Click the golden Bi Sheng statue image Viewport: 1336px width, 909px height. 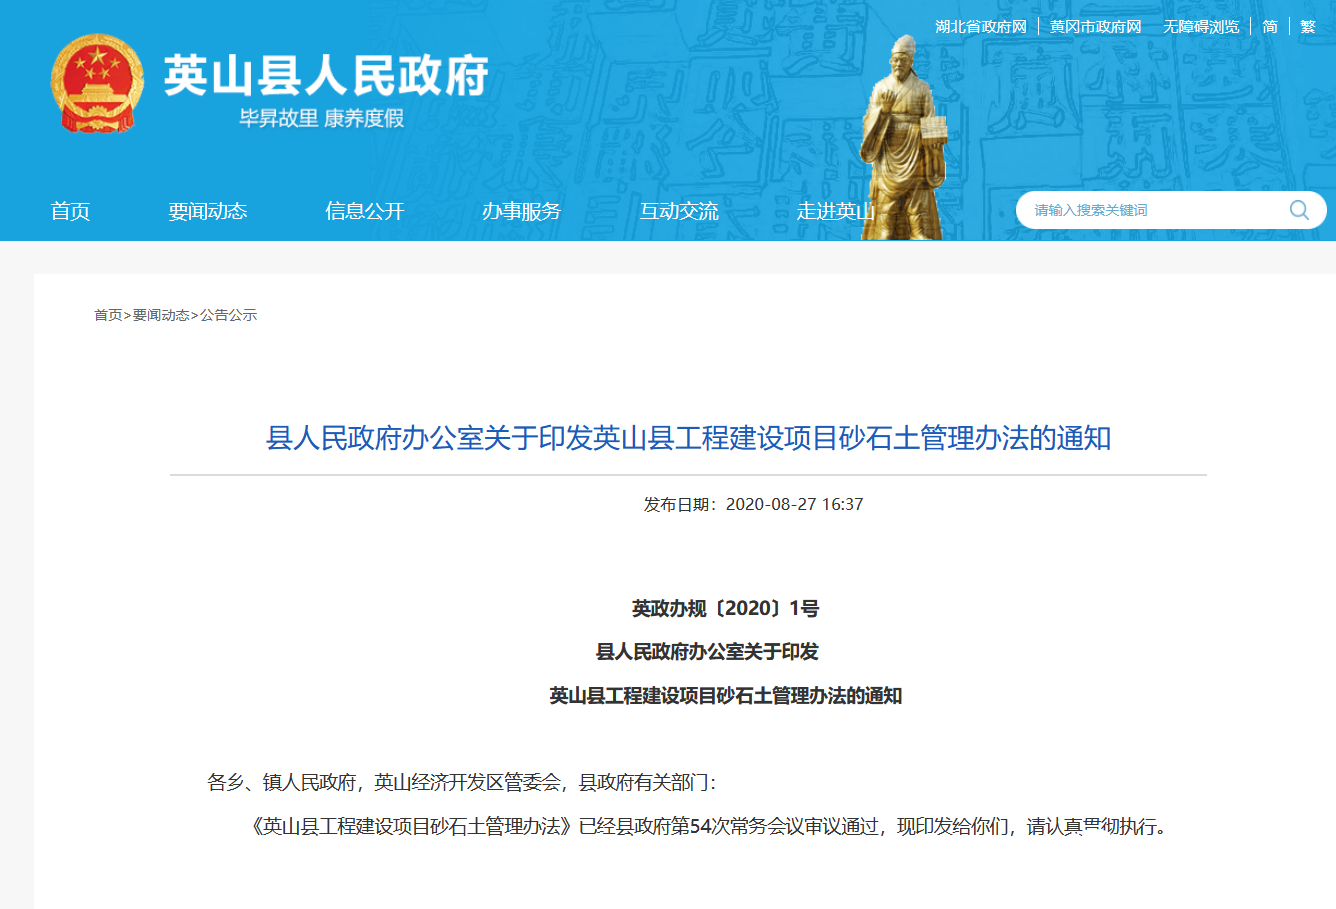(x=905, y=137)
